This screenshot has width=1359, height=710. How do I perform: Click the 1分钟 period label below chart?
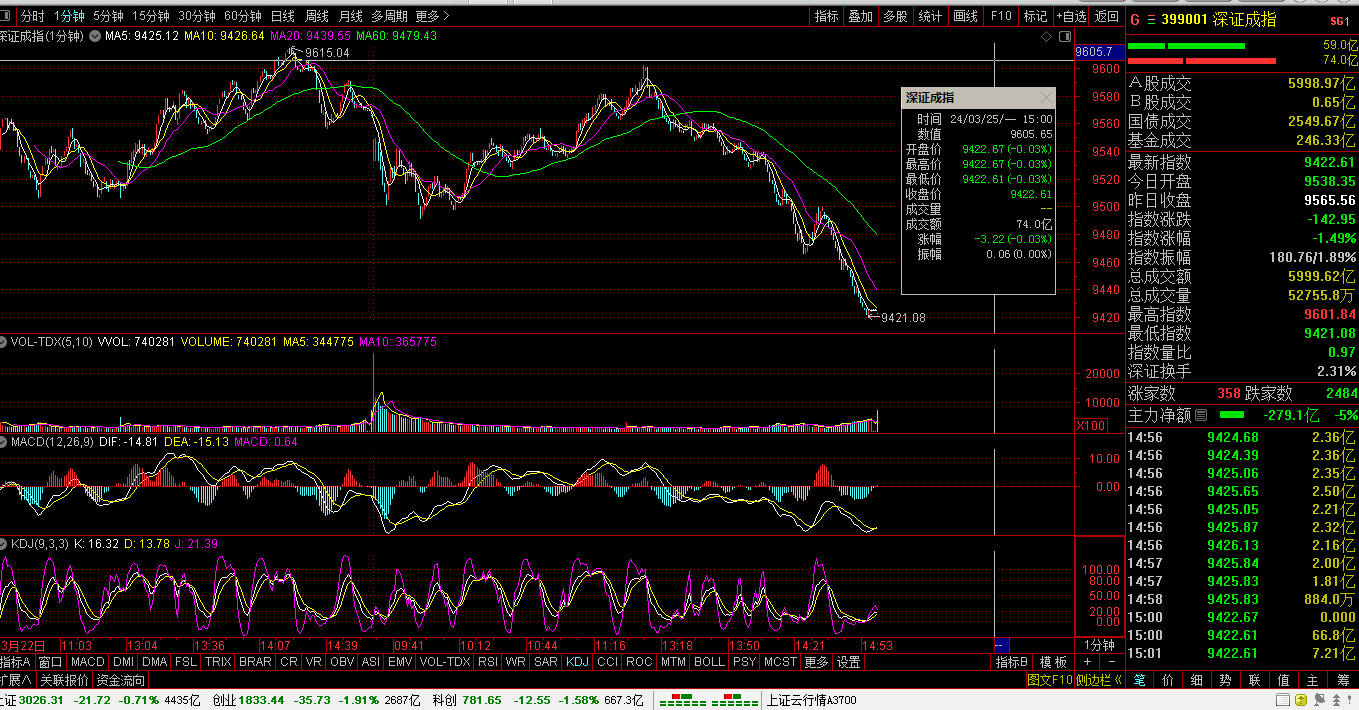click(x=1099, y=645)
